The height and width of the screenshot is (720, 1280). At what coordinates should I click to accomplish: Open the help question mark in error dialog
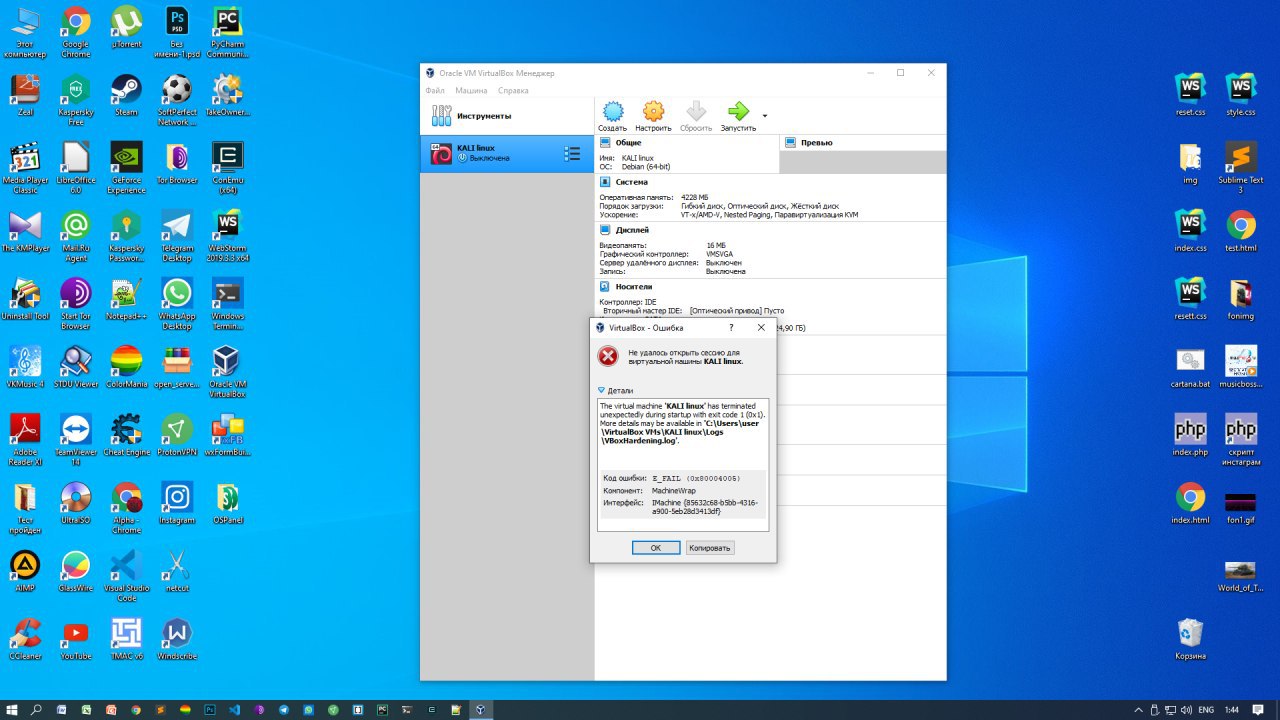tap(731, 327)
